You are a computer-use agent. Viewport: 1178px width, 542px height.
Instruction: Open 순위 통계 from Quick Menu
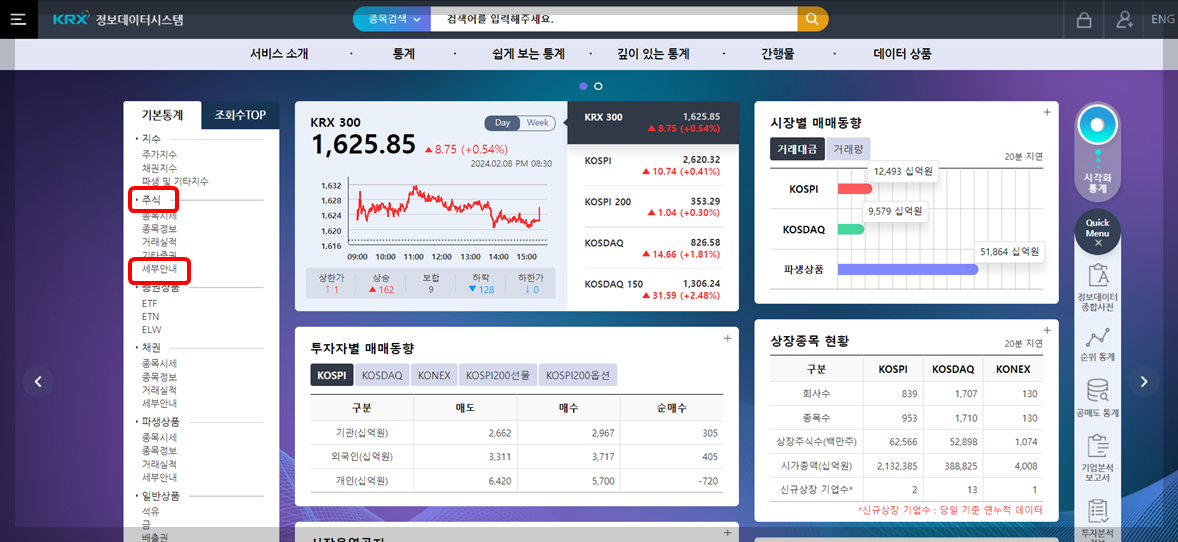point(1098,345)
